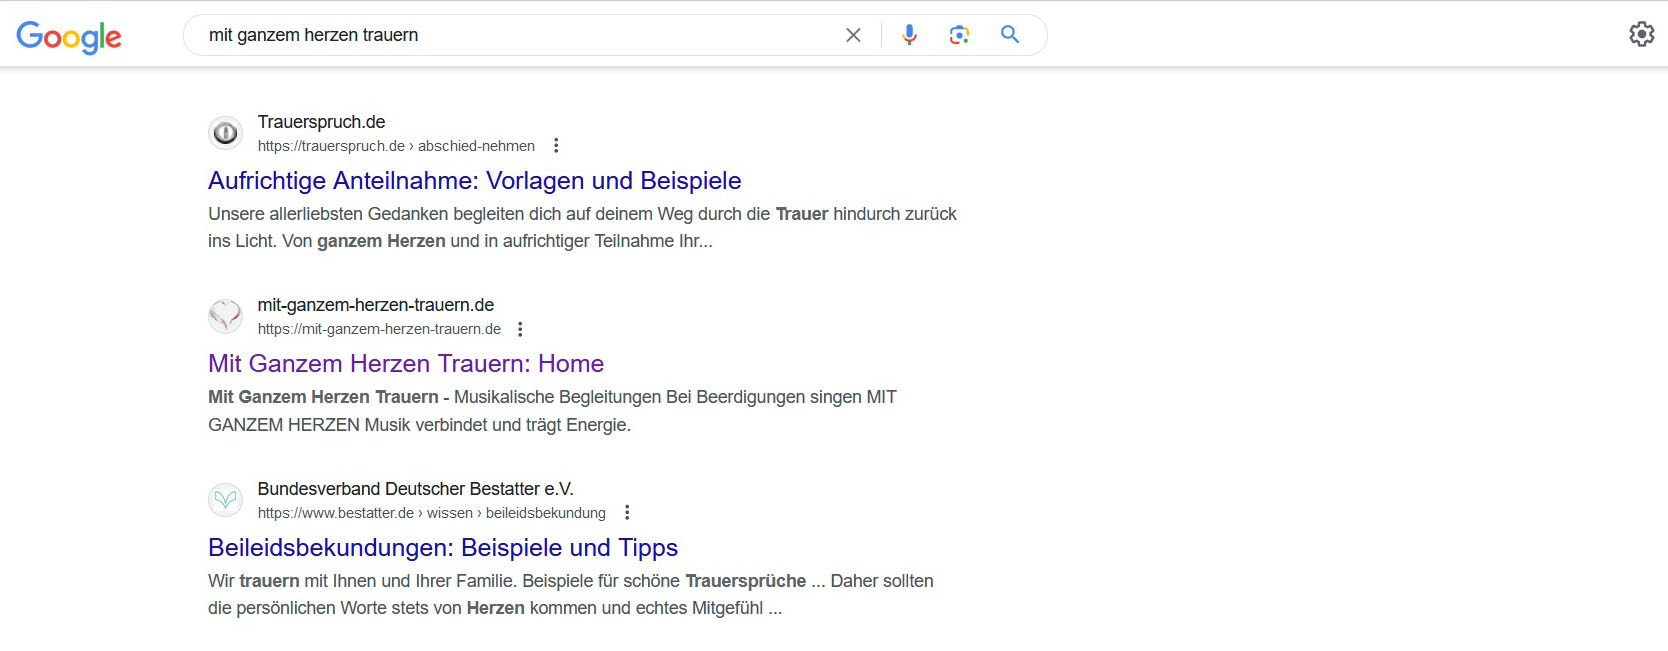Image resolution: width=1668 pixels, height=651 pixels.
Task: Click URL 'https://www.bestatter.de › wissen › beileidsbekundung'
Action: pyautogui.click(x=432, y=513)
